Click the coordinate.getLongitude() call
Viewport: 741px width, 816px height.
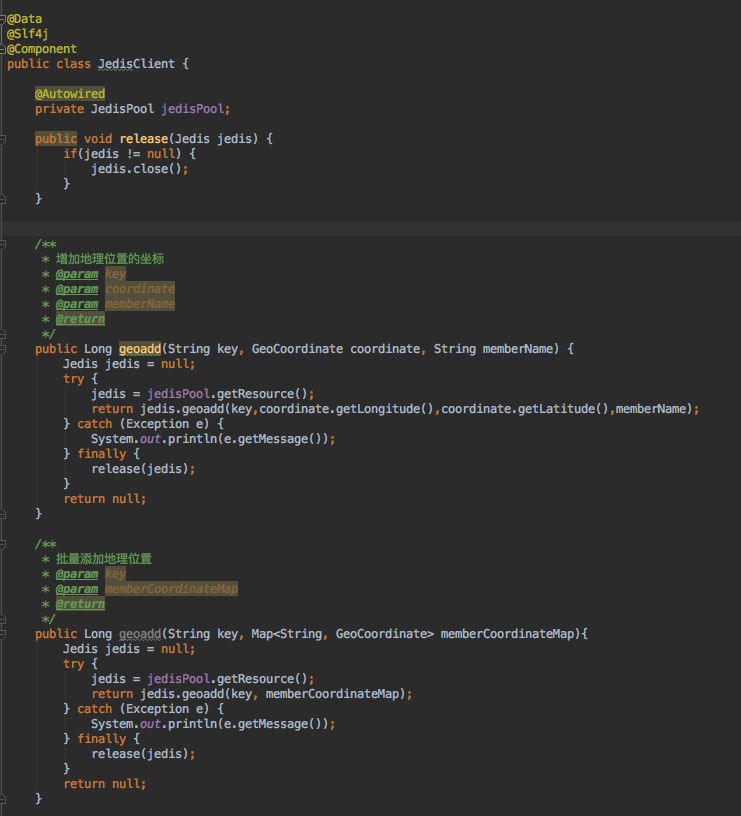(347, 409)
